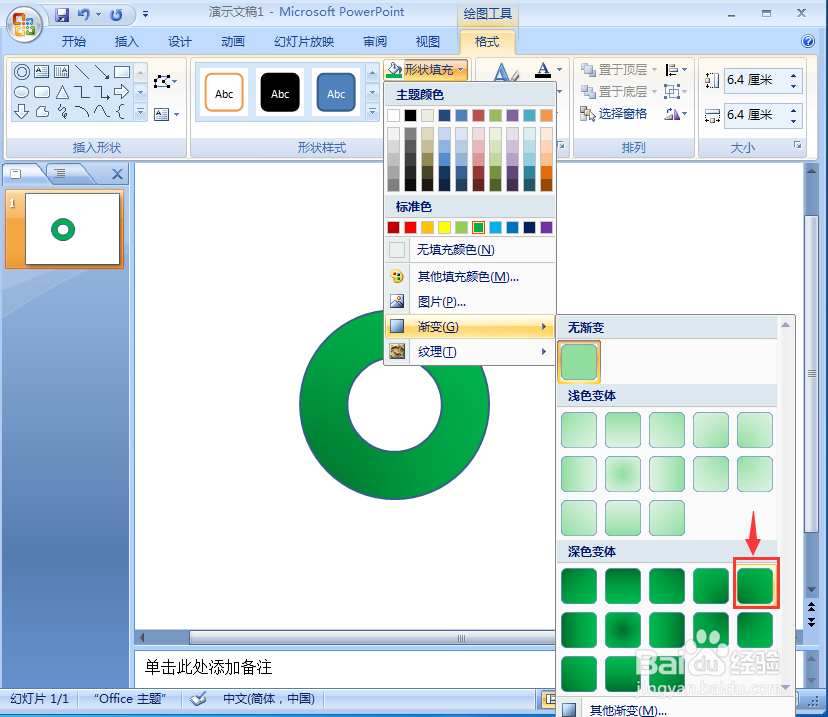Switch to the 设计 tab

point(180,42)
